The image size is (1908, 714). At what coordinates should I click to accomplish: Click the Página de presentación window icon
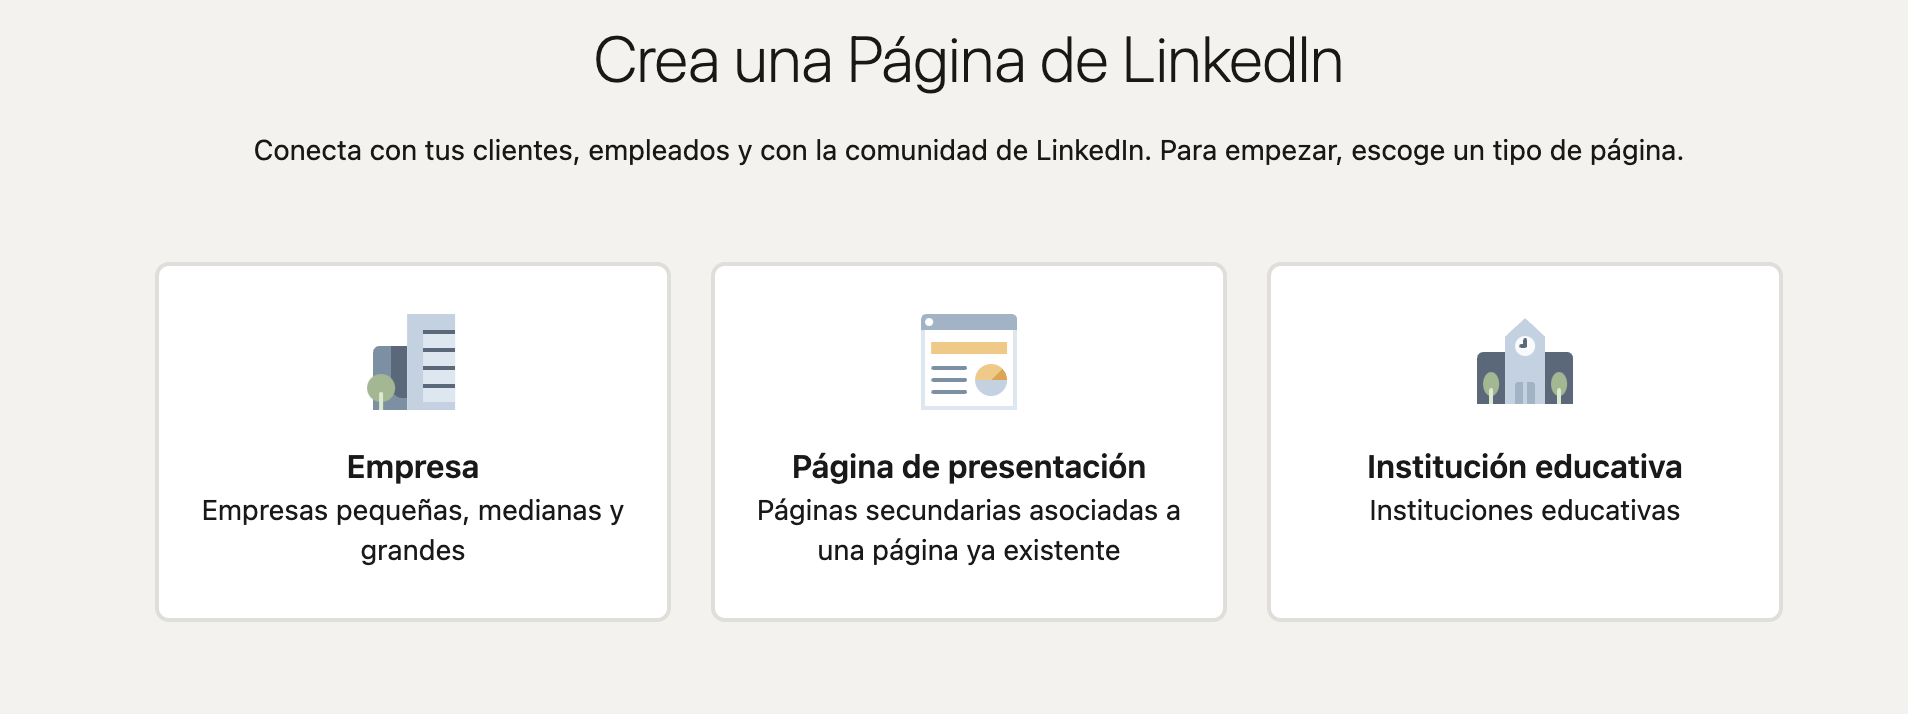point(969,362)
